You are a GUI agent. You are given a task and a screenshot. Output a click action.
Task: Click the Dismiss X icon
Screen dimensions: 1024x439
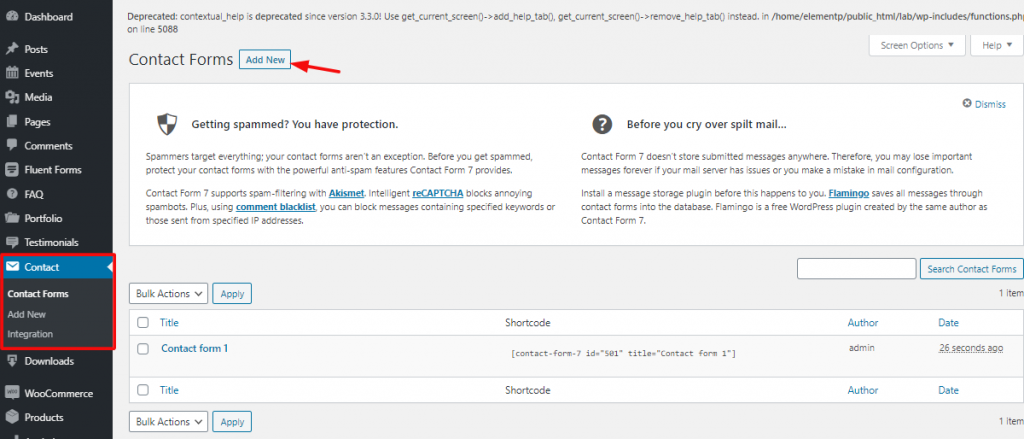967,104
